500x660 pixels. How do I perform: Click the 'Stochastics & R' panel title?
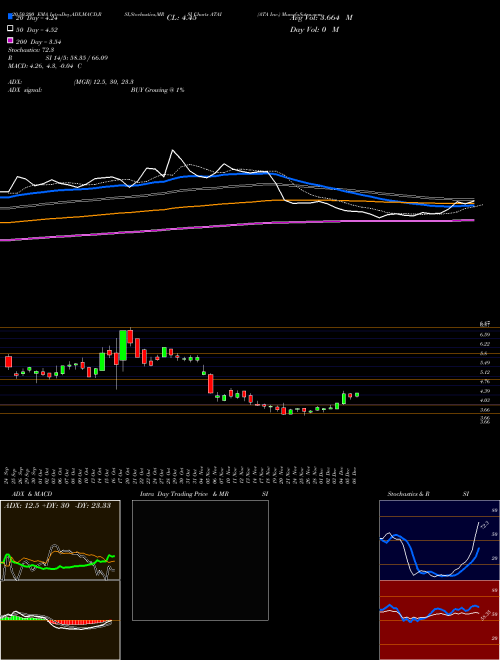[409, 494]
